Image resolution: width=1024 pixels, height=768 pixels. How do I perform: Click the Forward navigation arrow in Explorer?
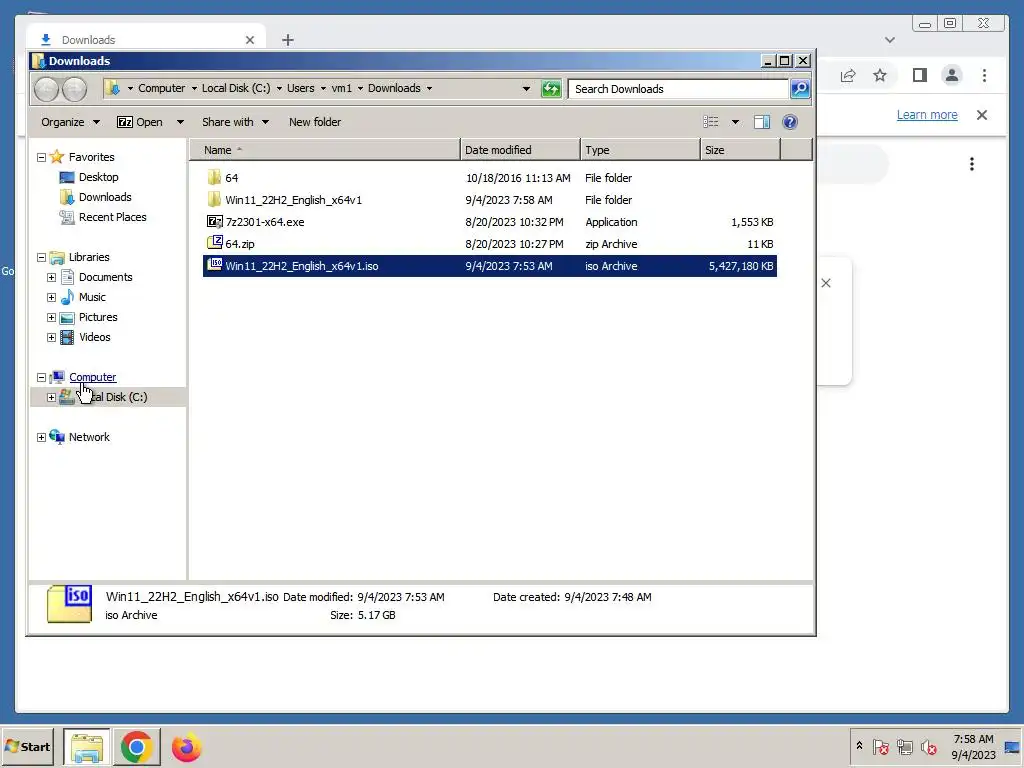(x=74, y=89)
